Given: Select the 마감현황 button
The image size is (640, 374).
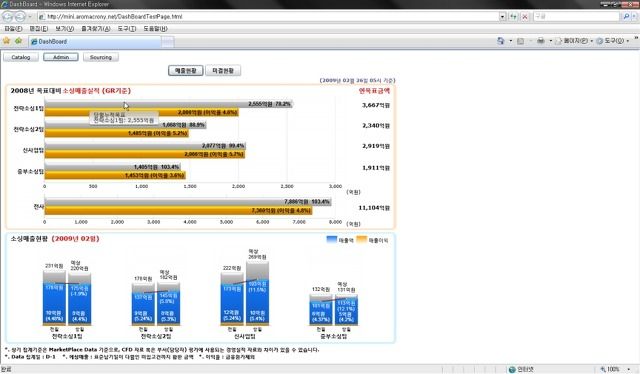Looking at the screenshot, I should (223, 71).
